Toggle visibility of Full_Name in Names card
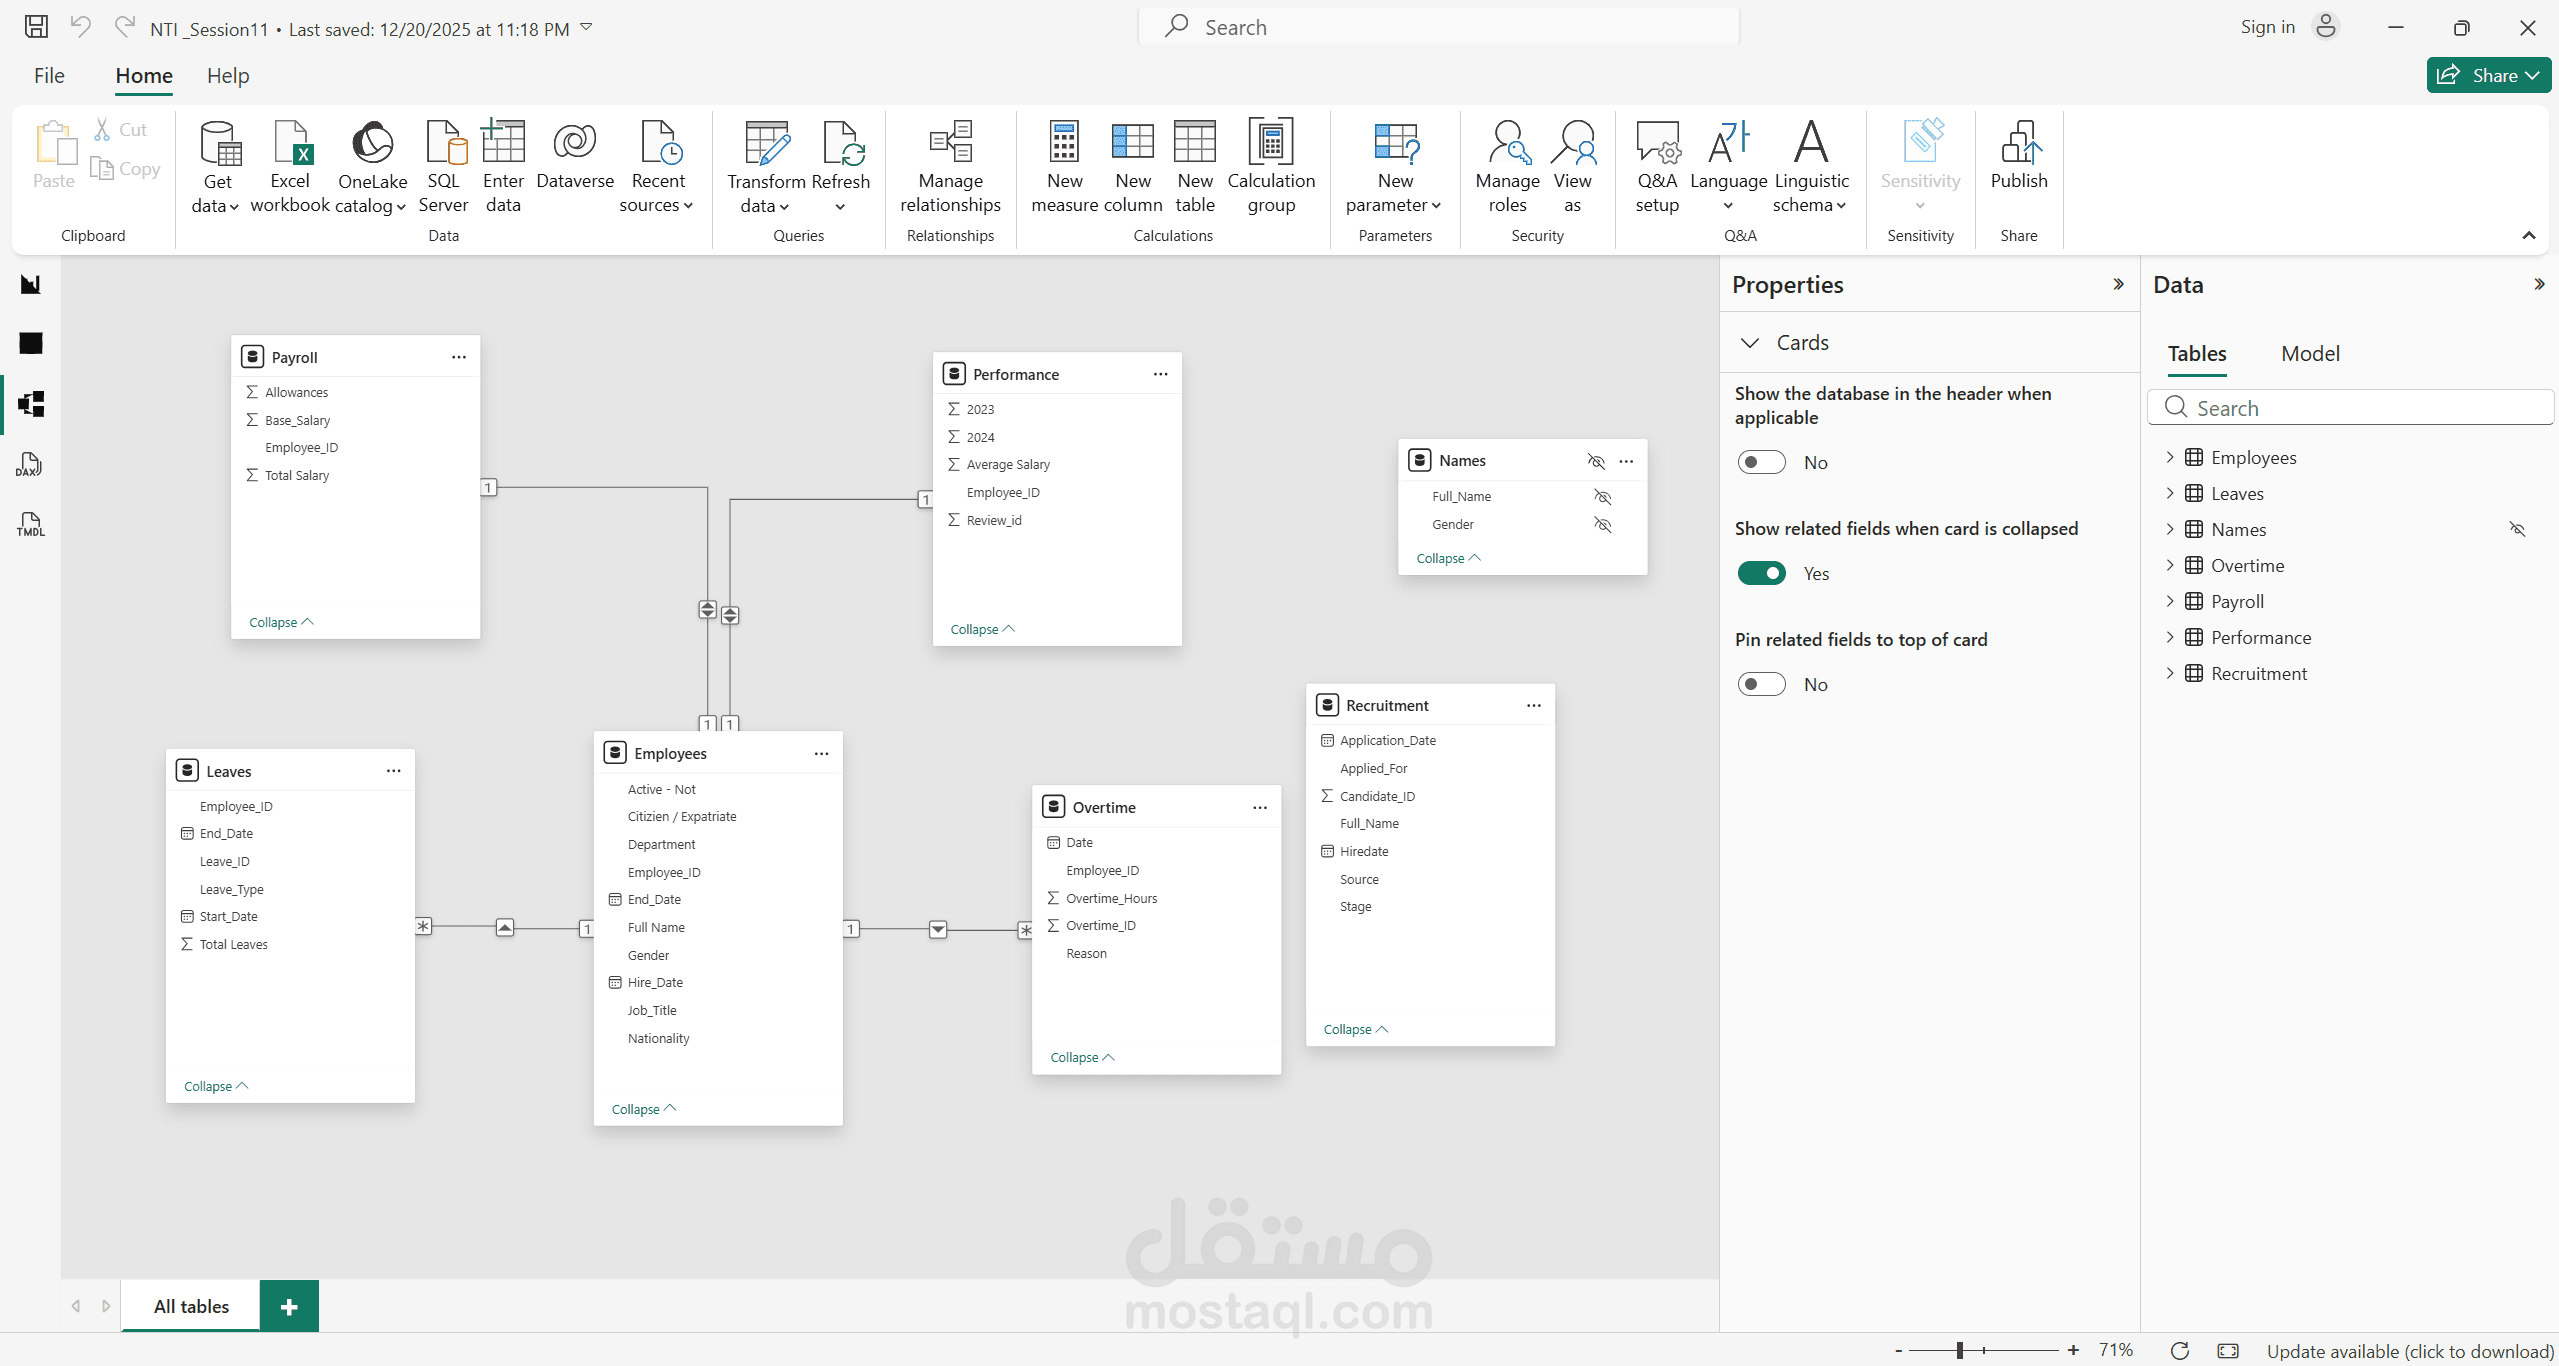 [x=1602, y=497]
